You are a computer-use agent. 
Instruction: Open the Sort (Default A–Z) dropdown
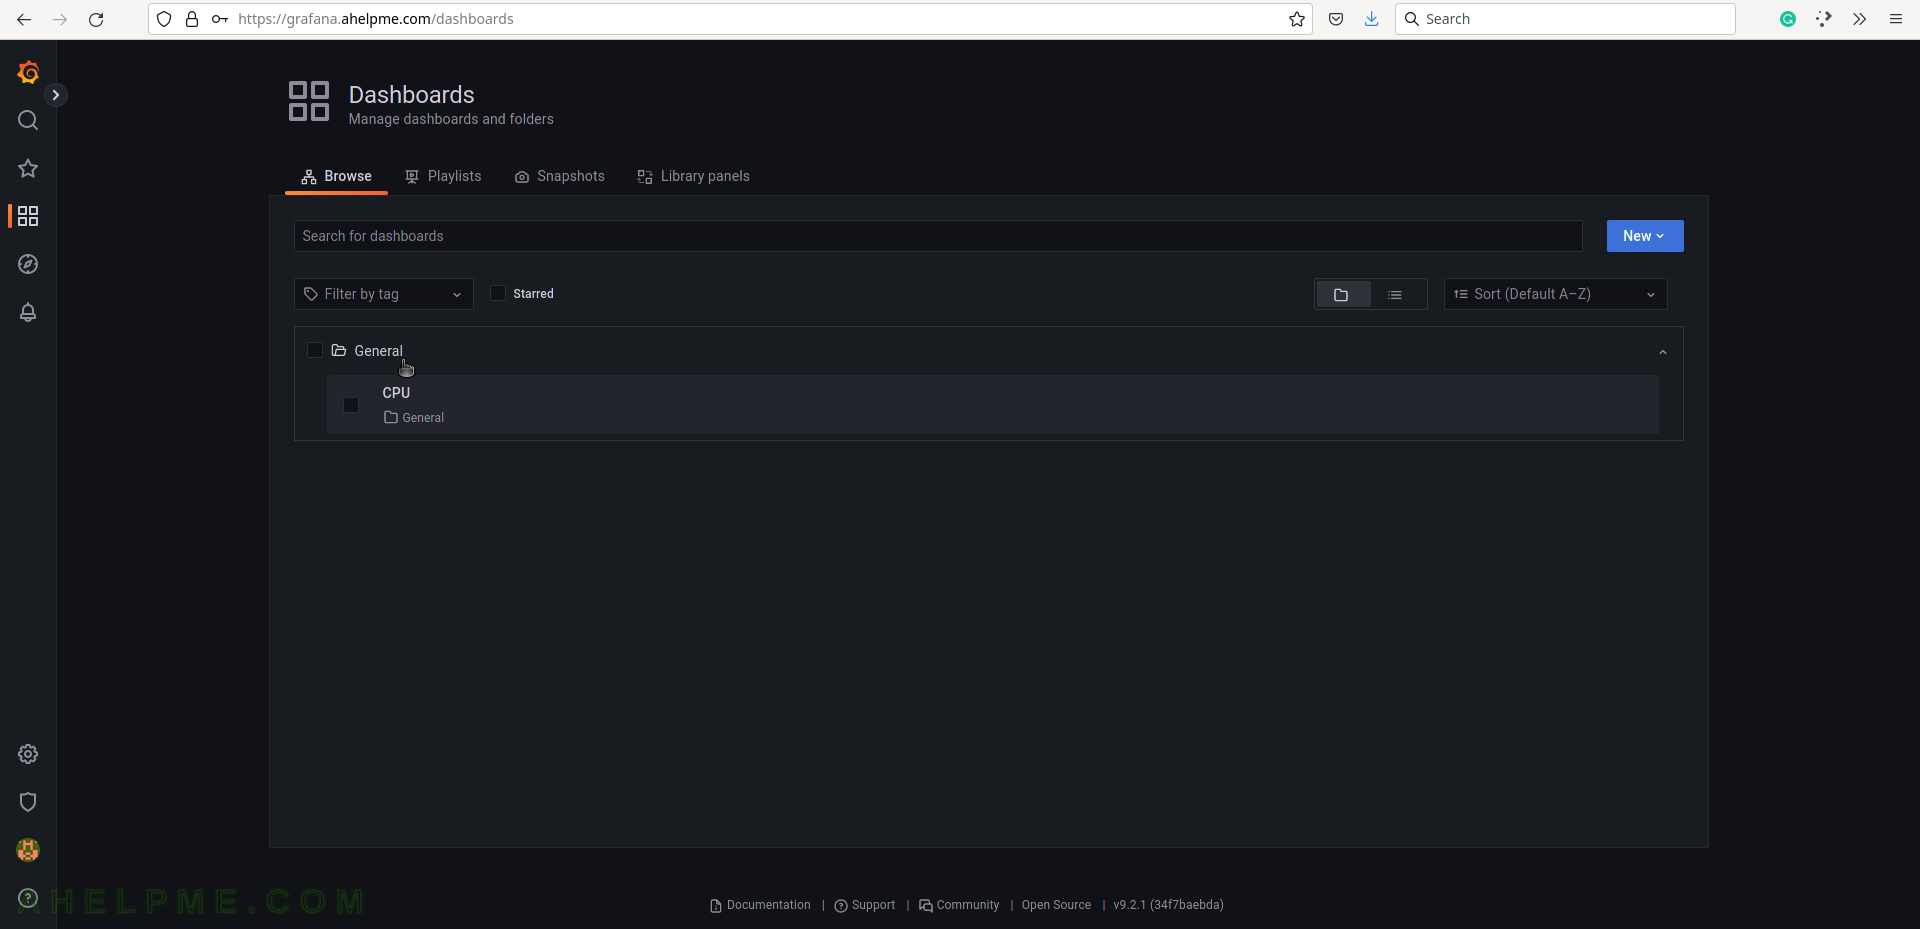[1556, 294]
